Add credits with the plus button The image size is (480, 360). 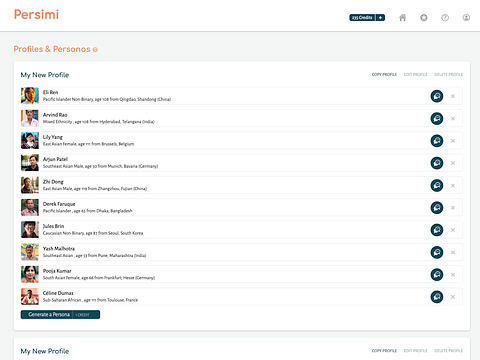380,18
